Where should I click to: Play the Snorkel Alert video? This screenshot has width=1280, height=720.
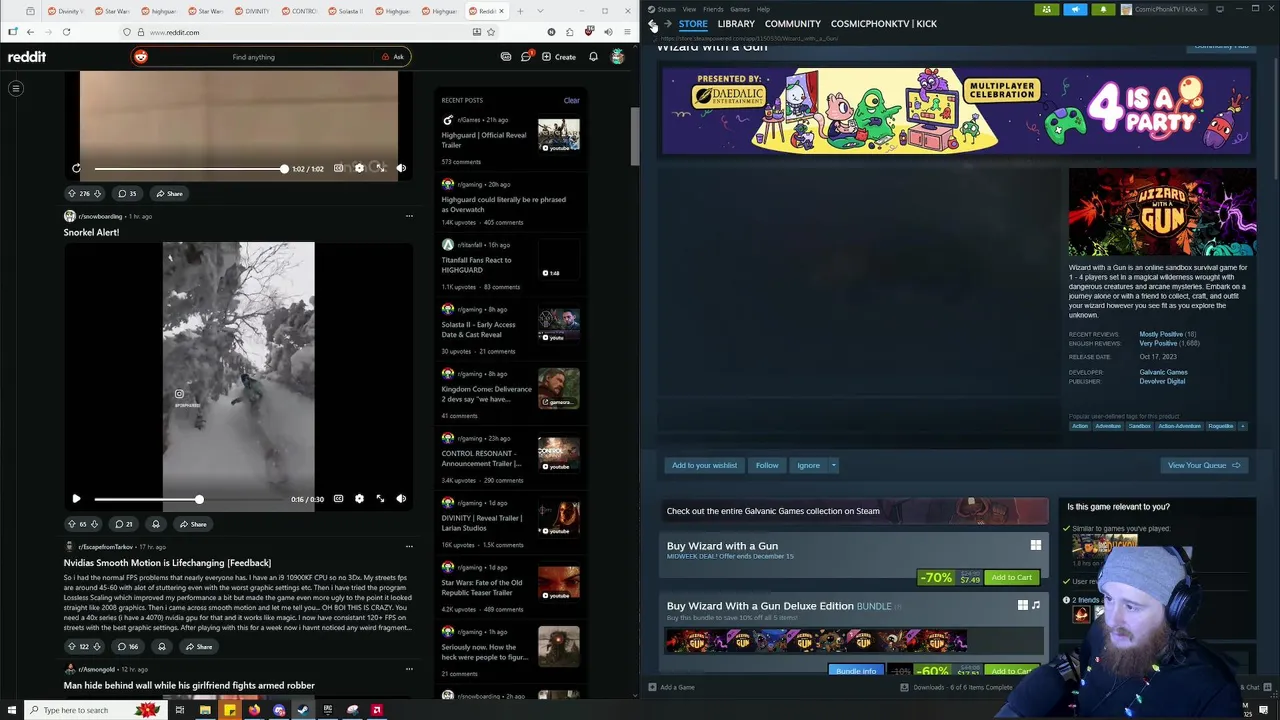[76, 498]
